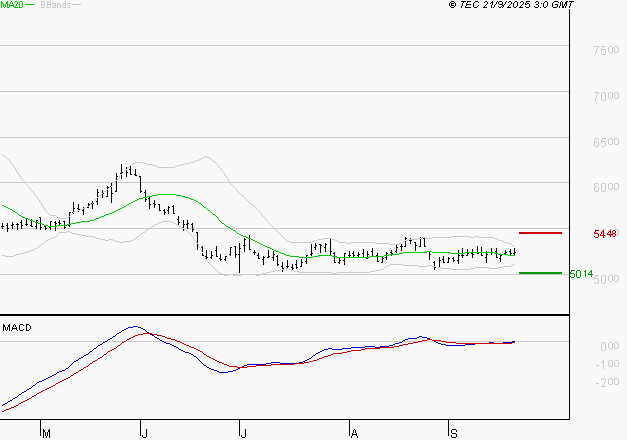The width and height of the screenshot is (627, 440).
Task: Select the 5014 support price label
Action: click(x=581, y=274)
